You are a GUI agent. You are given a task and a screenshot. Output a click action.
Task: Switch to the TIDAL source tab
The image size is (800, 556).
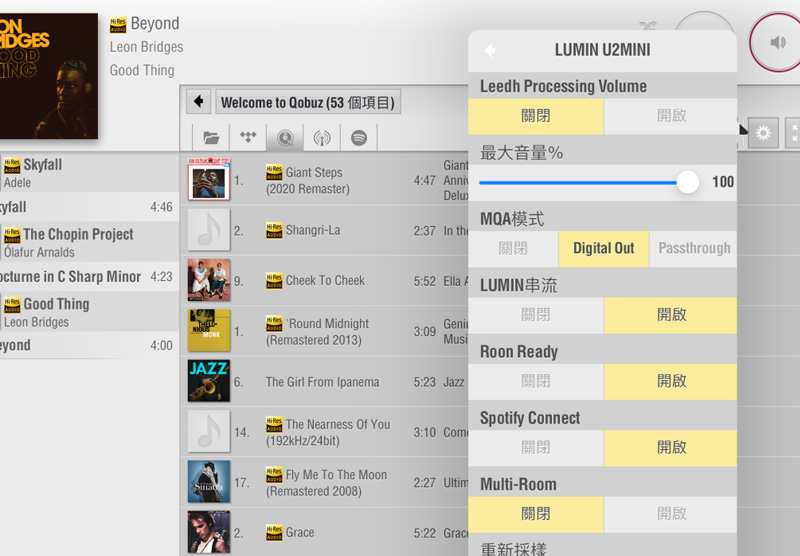[x=248, y=138]
